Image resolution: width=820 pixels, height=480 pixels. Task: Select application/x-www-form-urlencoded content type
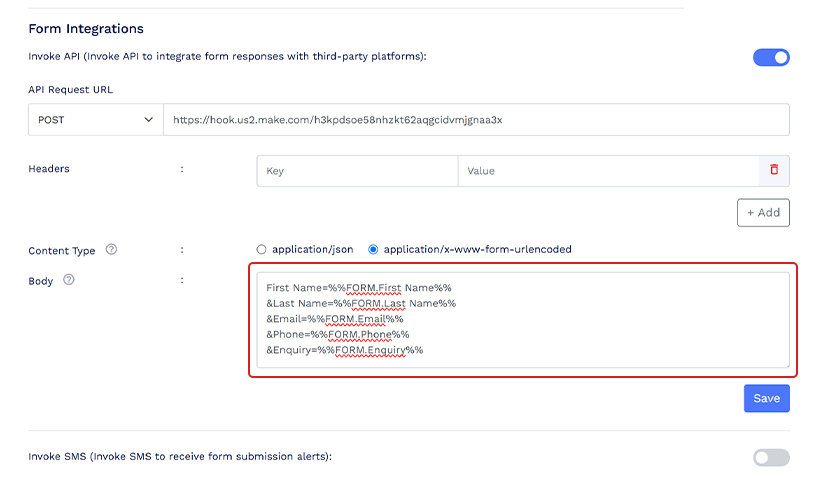374,249
